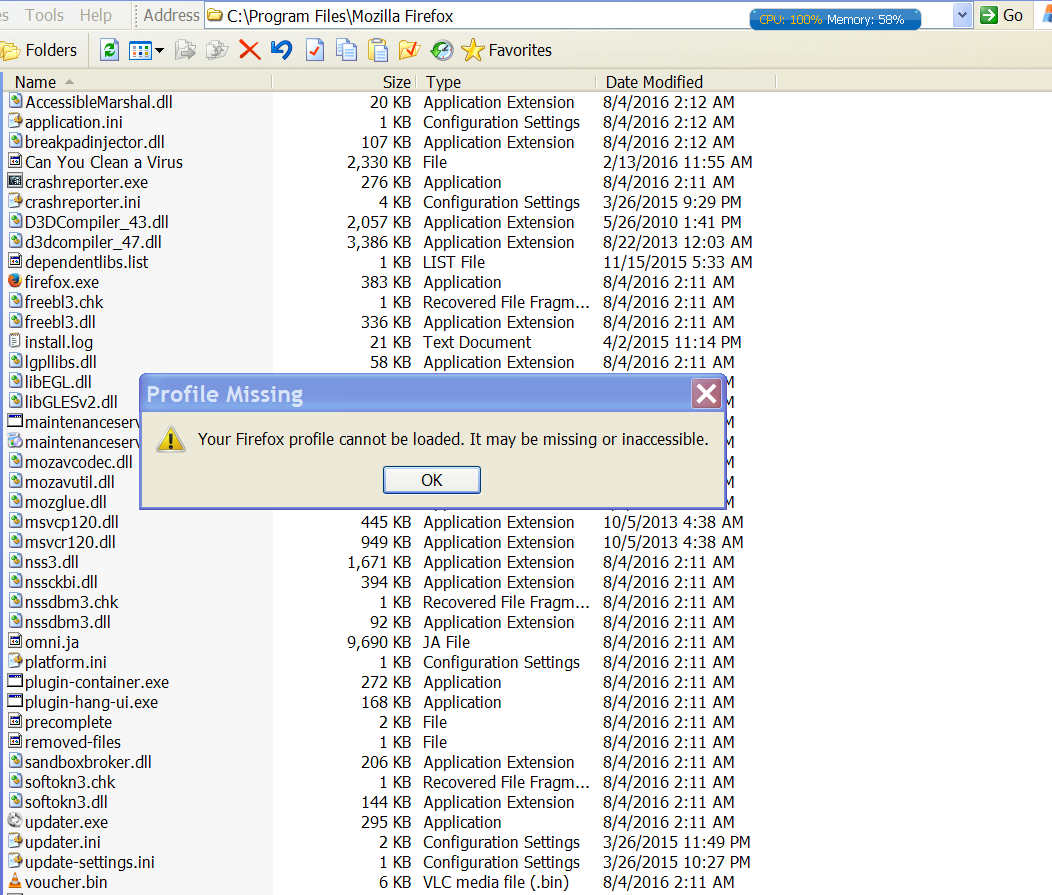Click the Go button
The image size is (1052, 895).
pos(1002,15)
